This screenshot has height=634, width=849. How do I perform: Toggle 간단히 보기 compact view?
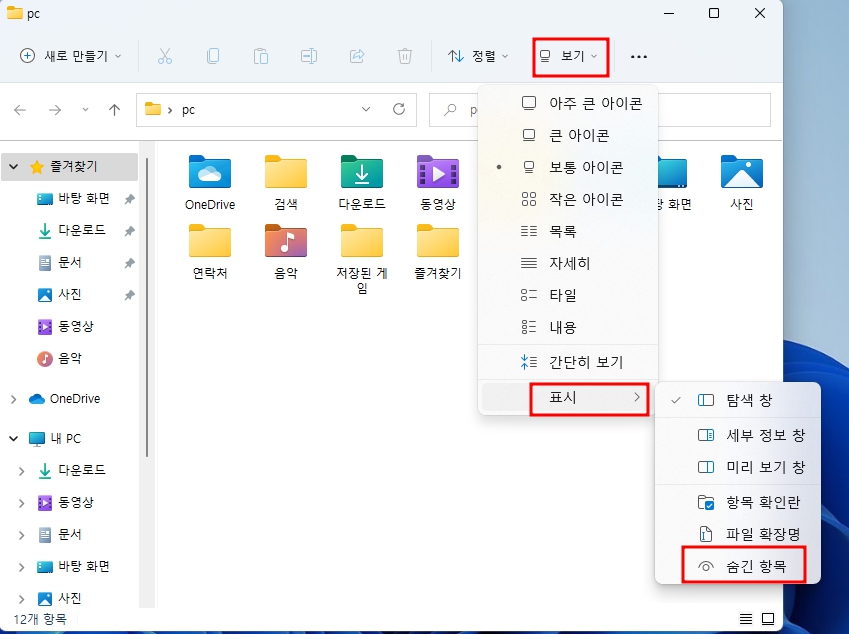[569, 362]
